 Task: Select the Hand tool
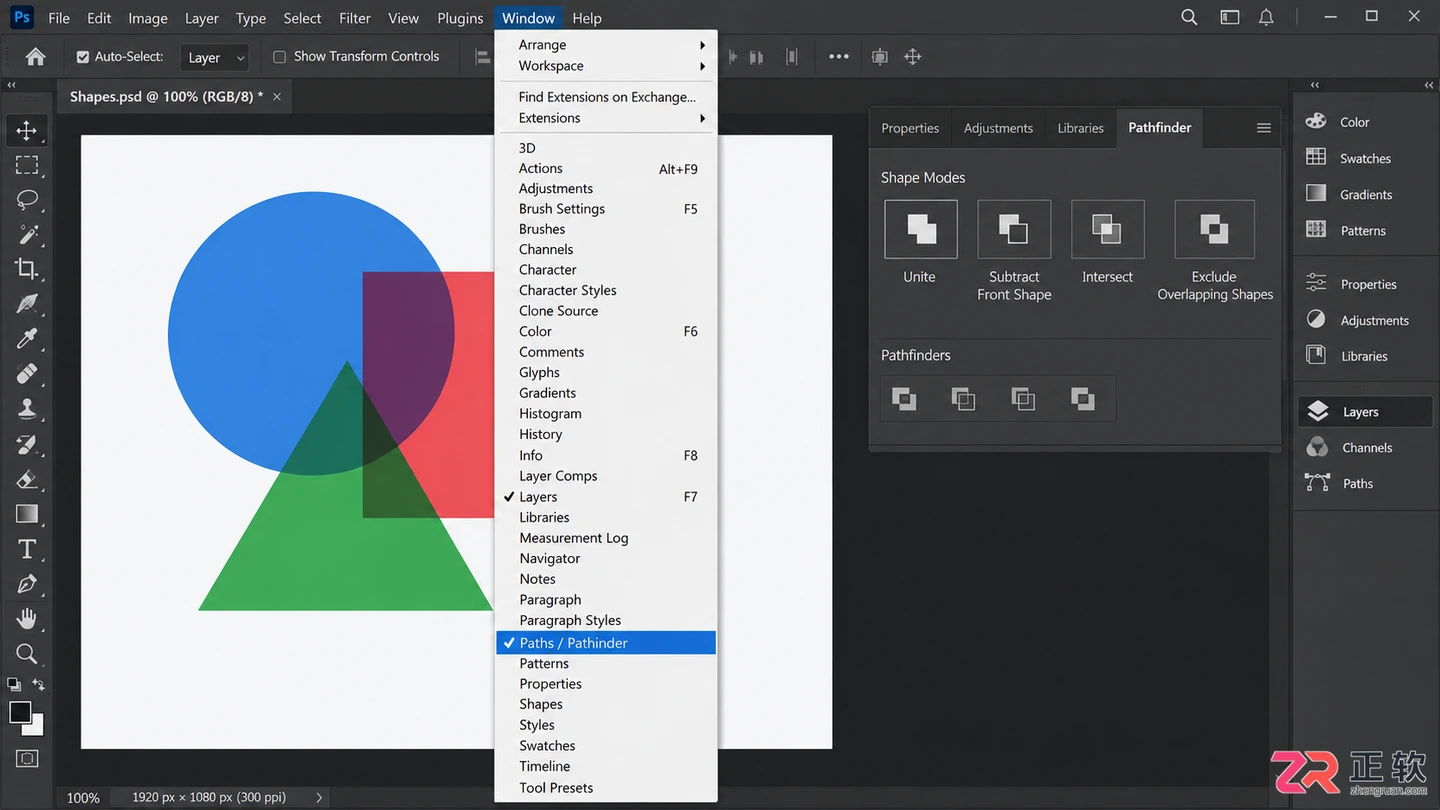point(27,619)
